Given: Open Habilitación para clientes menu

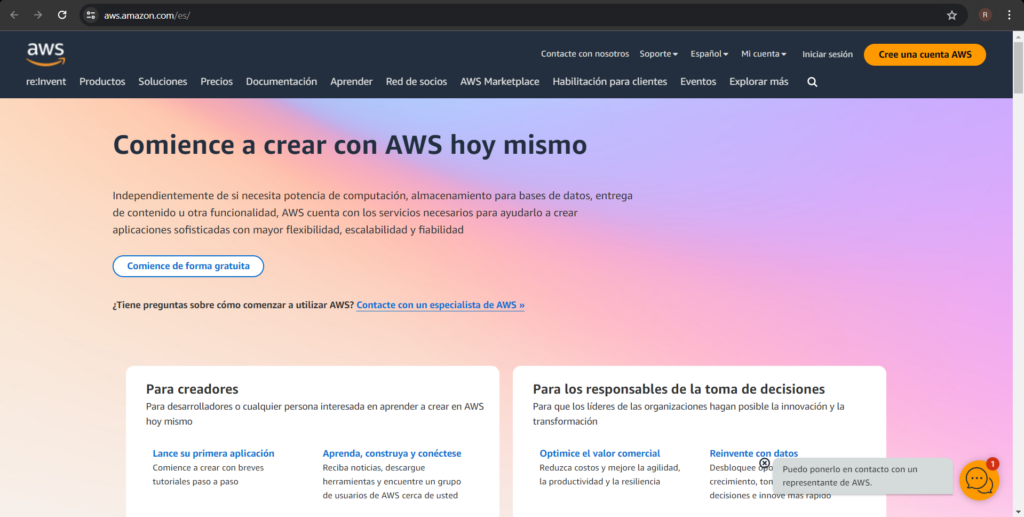Looking at the screenshot, I should pyautogui.click(x=610, y=82).
